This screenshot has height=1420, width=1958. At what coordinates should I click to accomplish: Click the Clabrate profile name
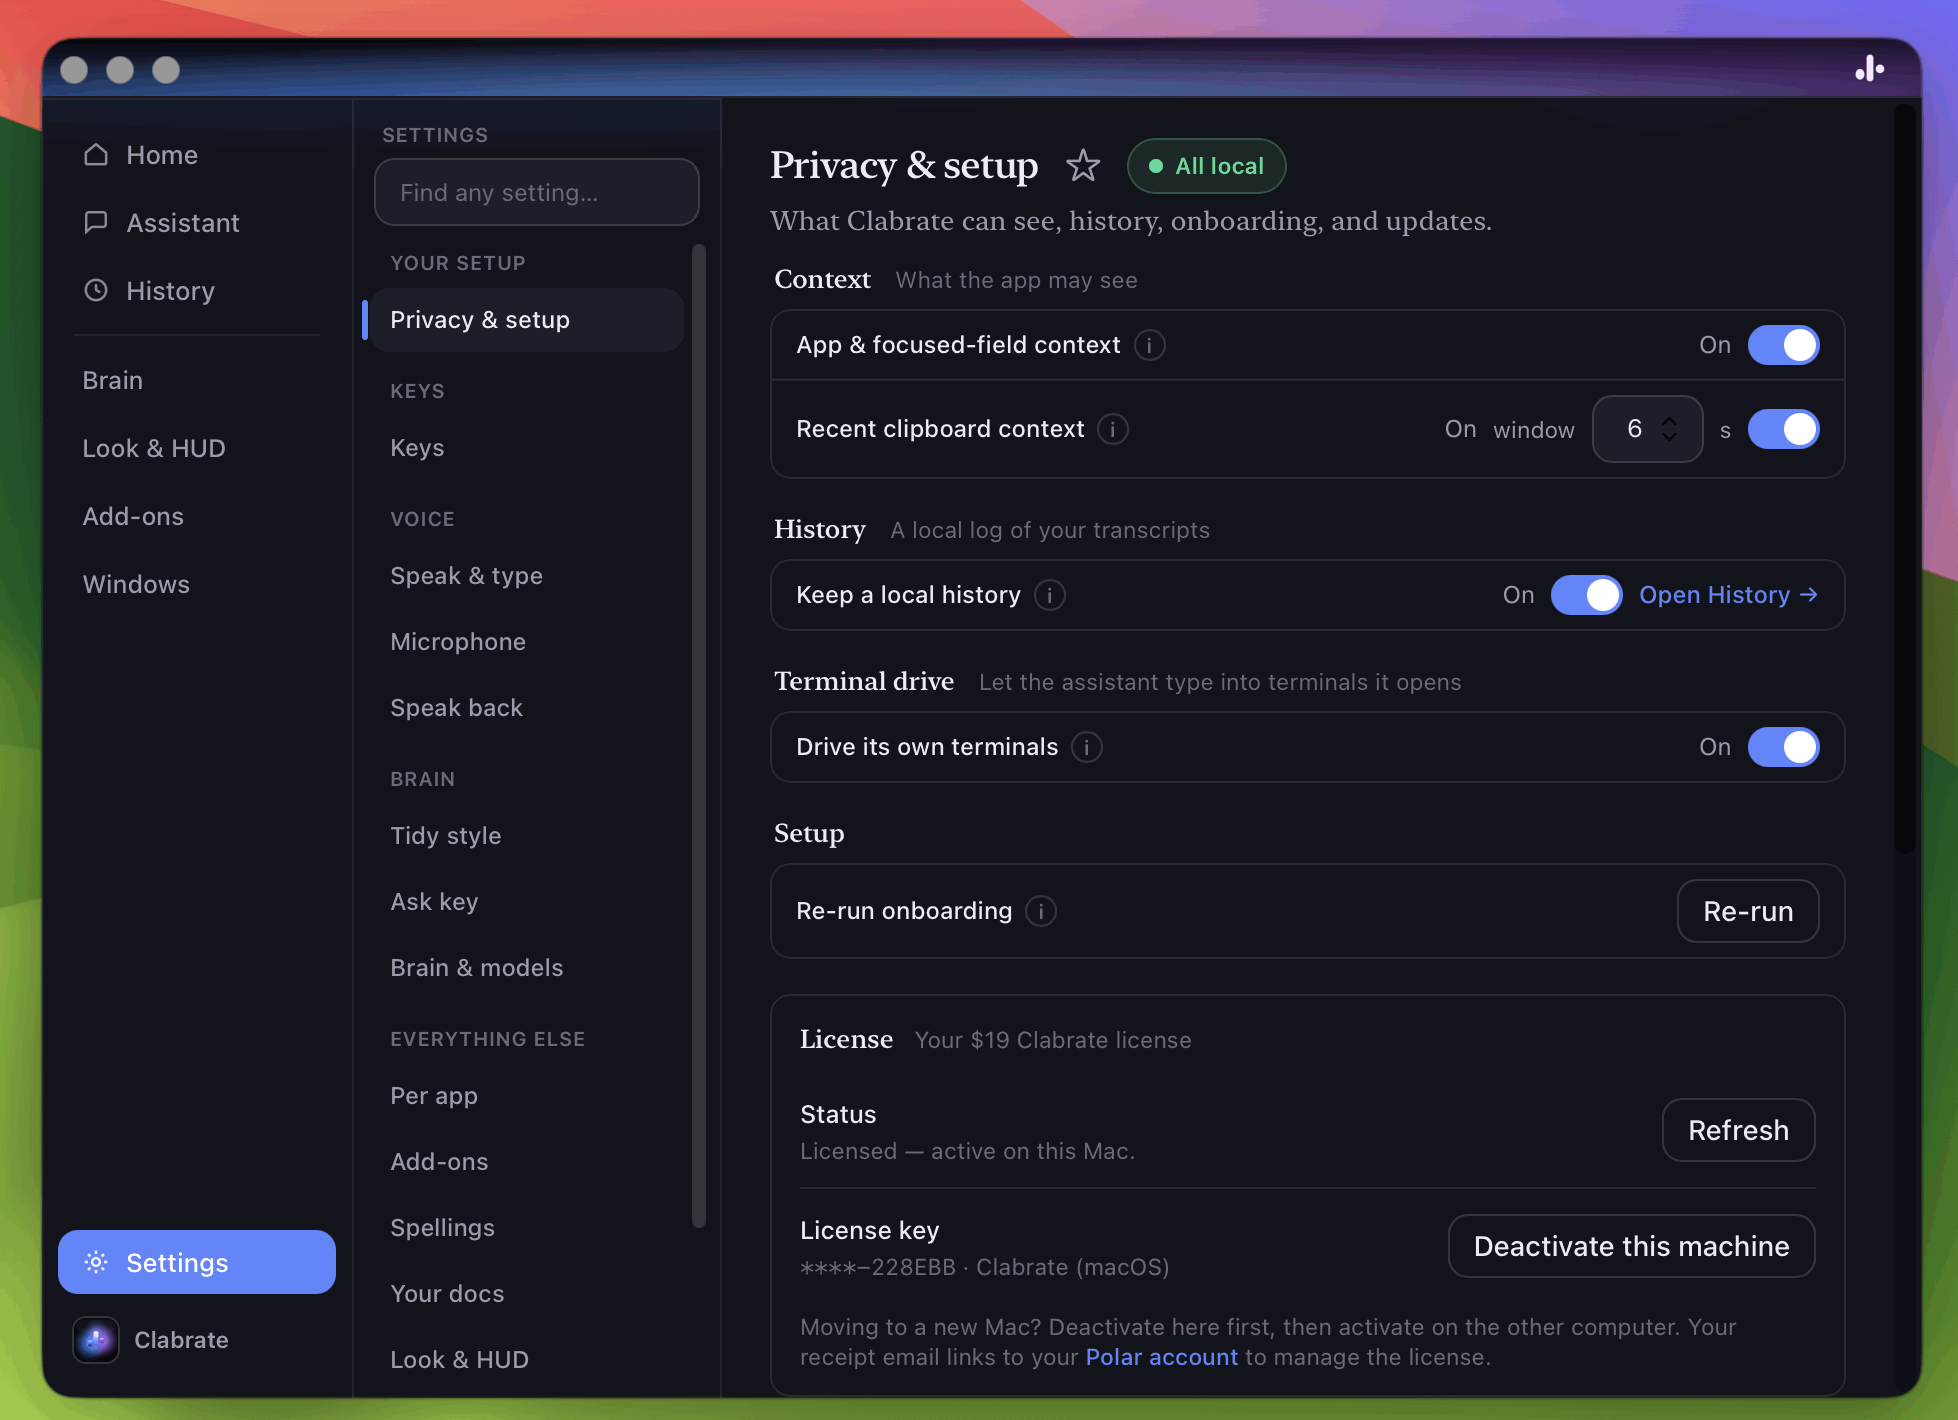181,1340
